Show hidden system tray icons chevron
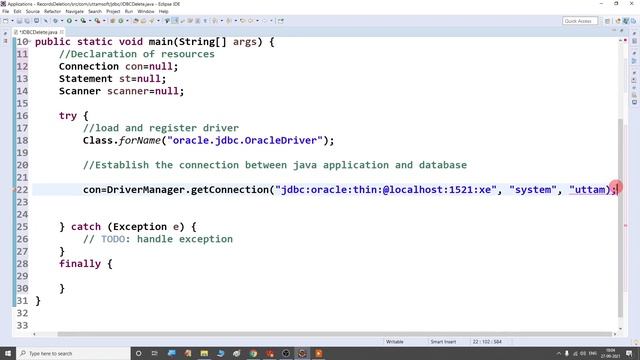Viewport: 640px width, 360px height. click(x=558, y=353)
